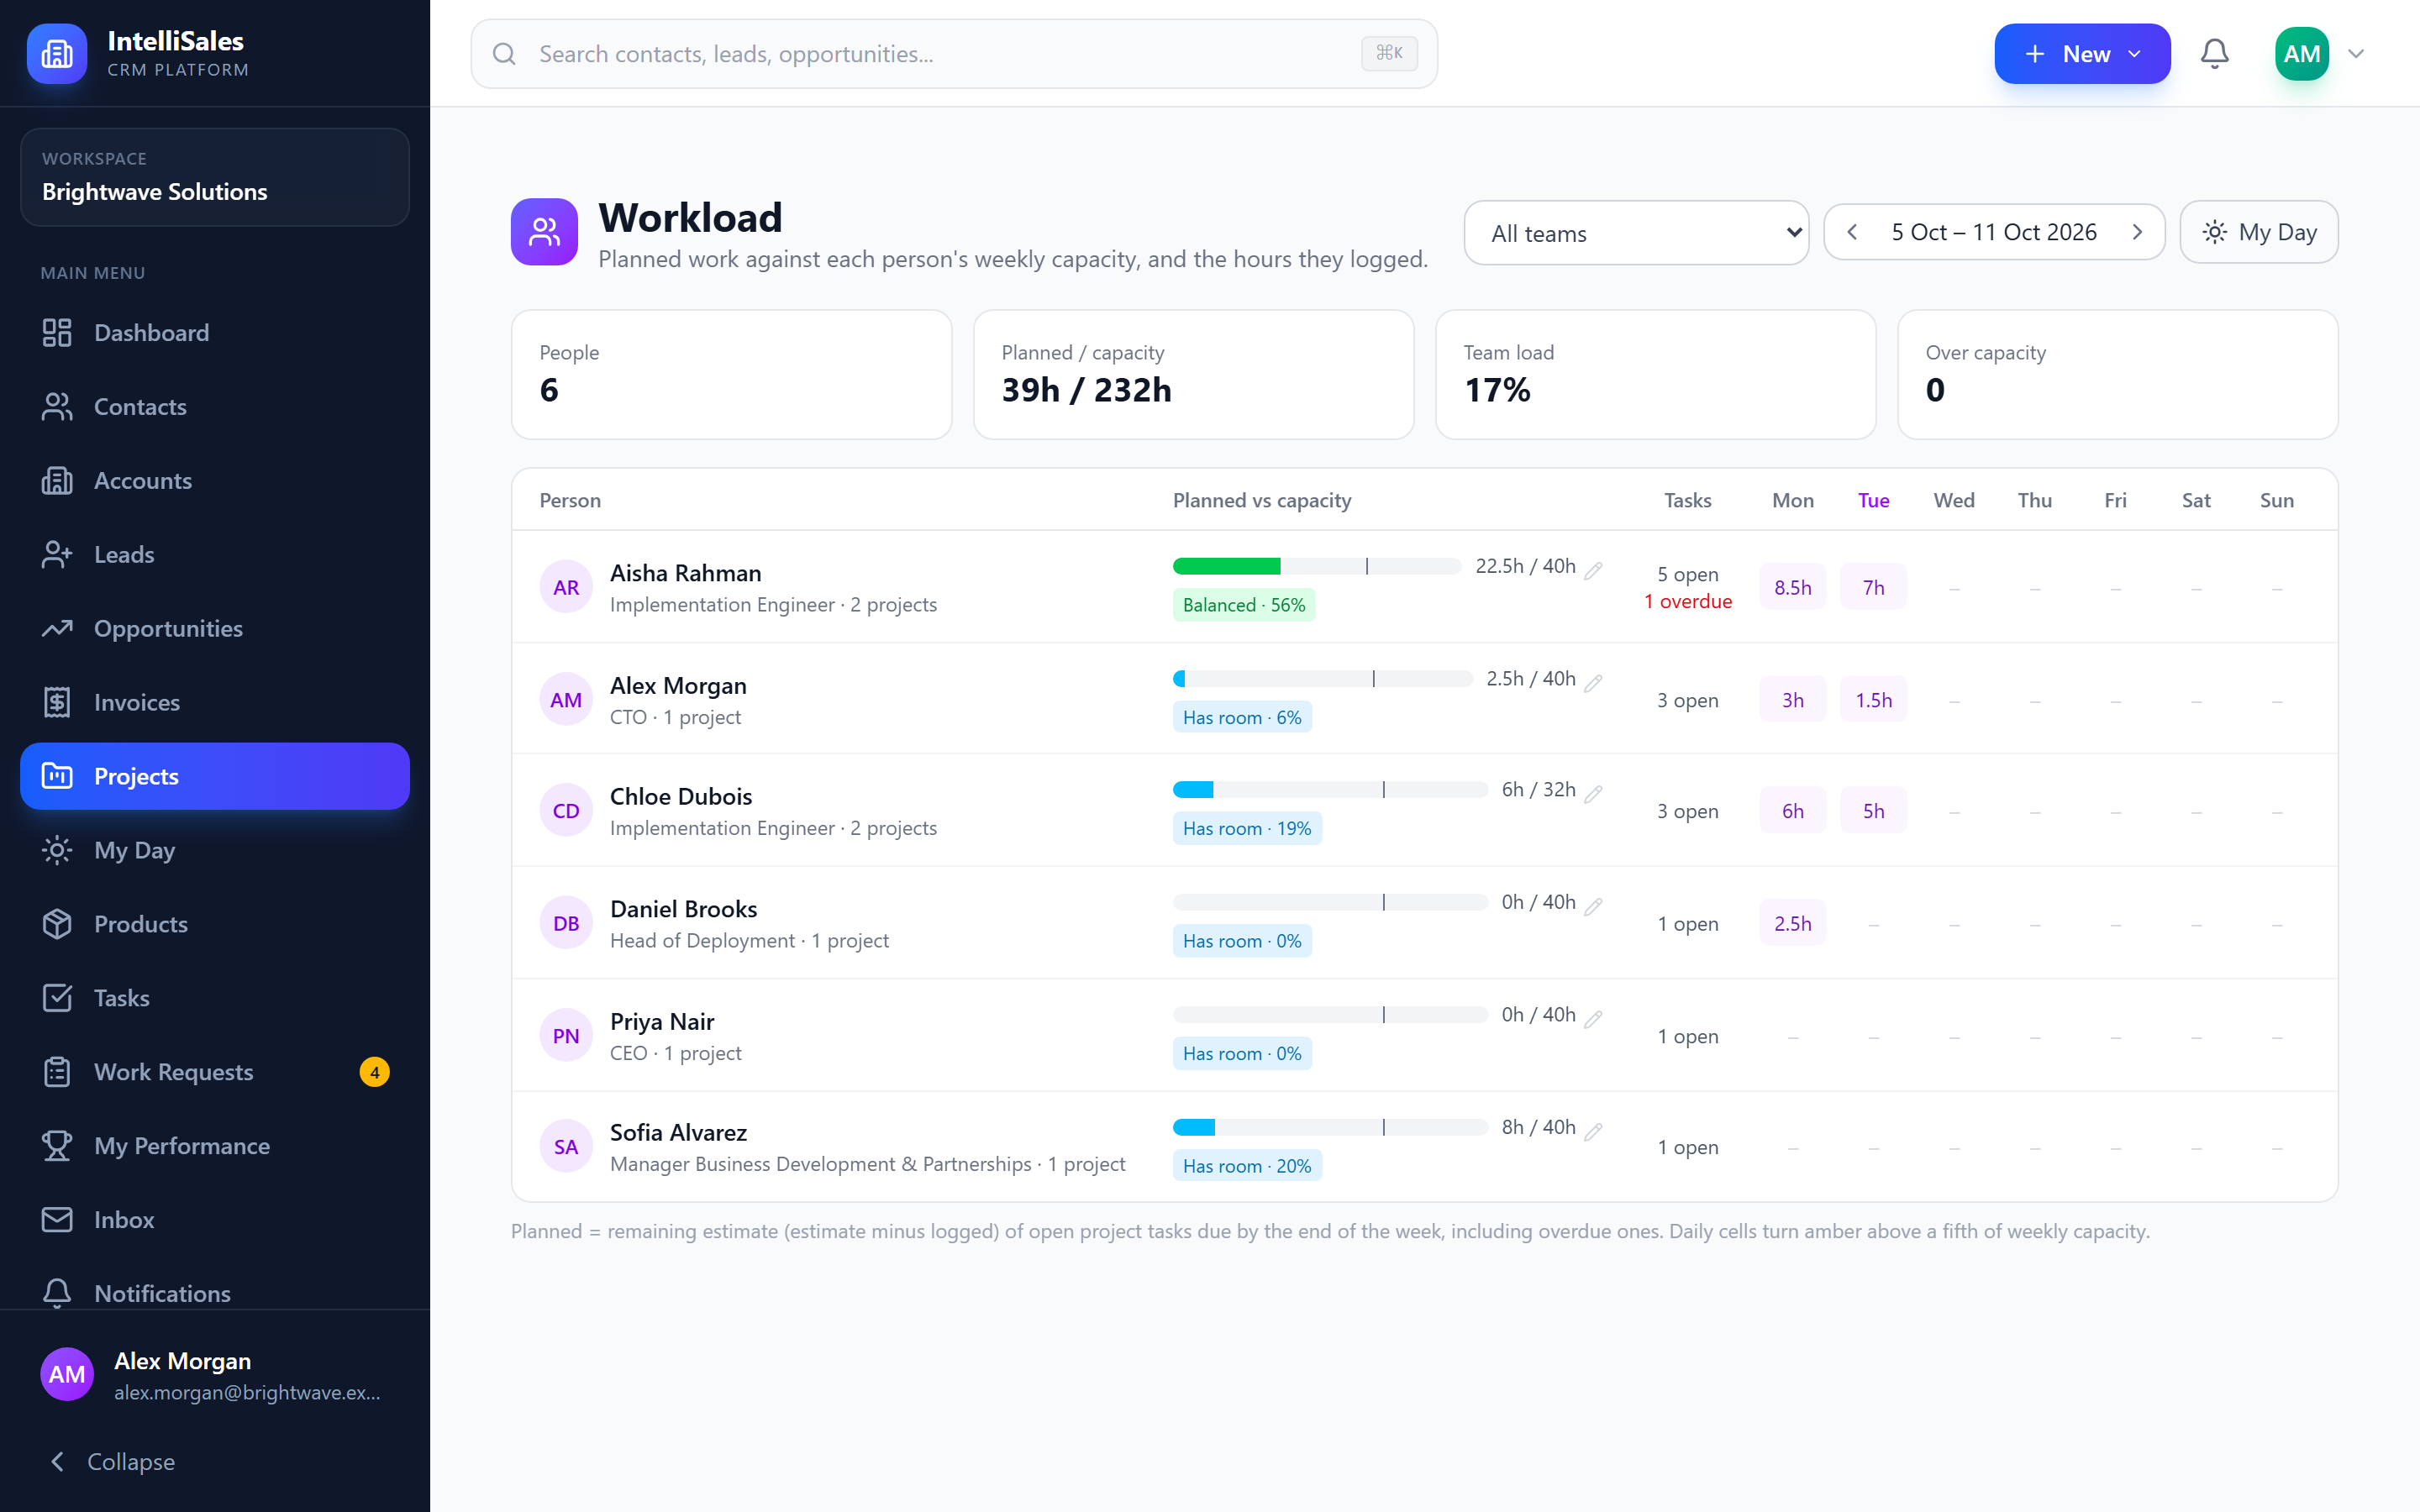2420x1512 pixels.
Task: Click Sofia Alvarez's planned capacity bar
Action: tap(1330, 1127)
